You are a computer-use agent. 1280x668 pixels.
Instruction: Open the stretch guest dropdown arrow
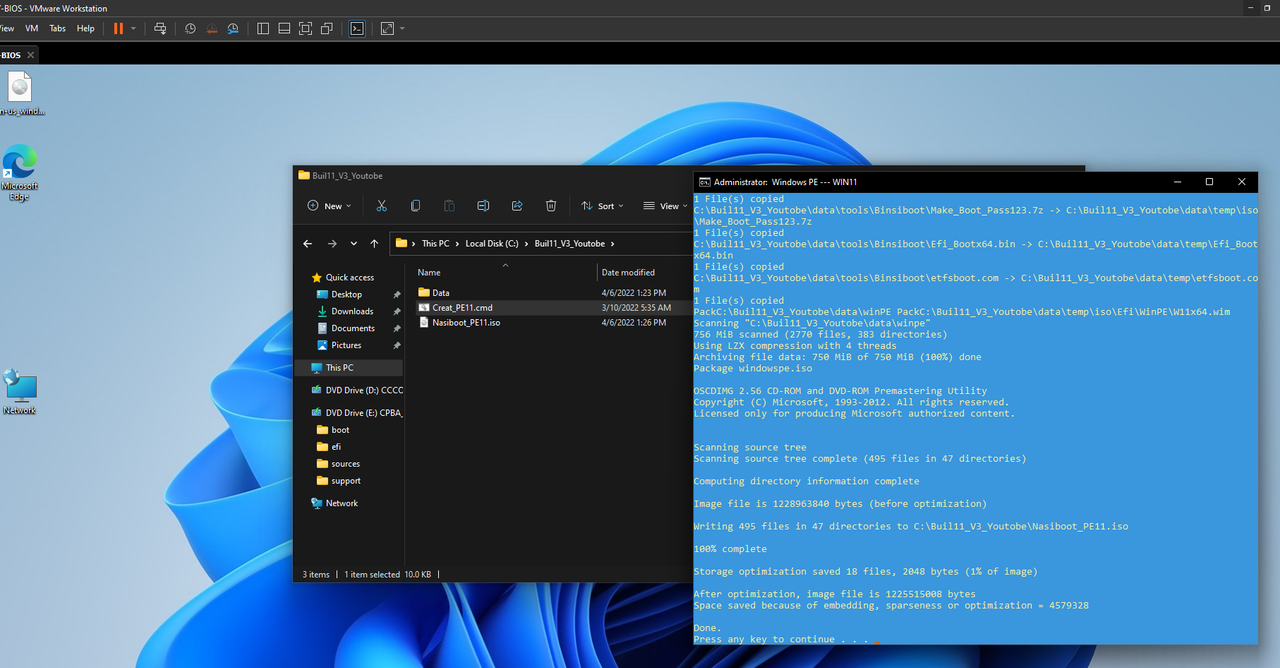coord(403,28)
